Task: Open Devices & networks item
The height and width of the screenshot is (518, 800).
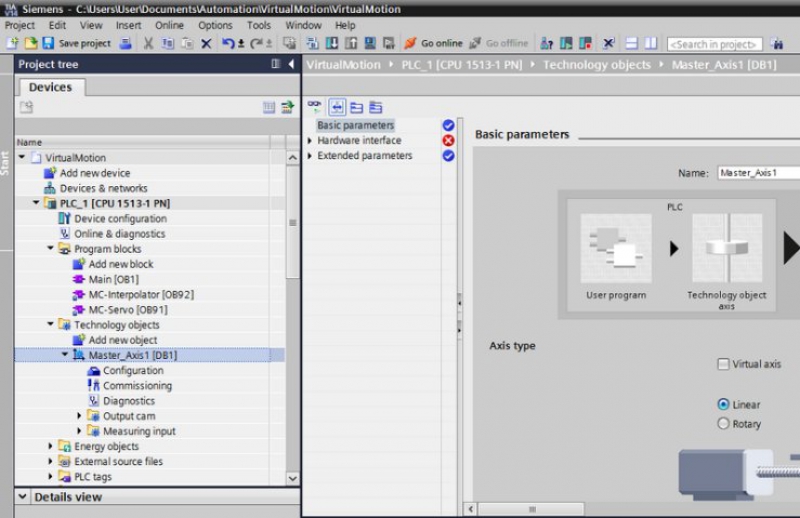Action: [x=104, y=188]
